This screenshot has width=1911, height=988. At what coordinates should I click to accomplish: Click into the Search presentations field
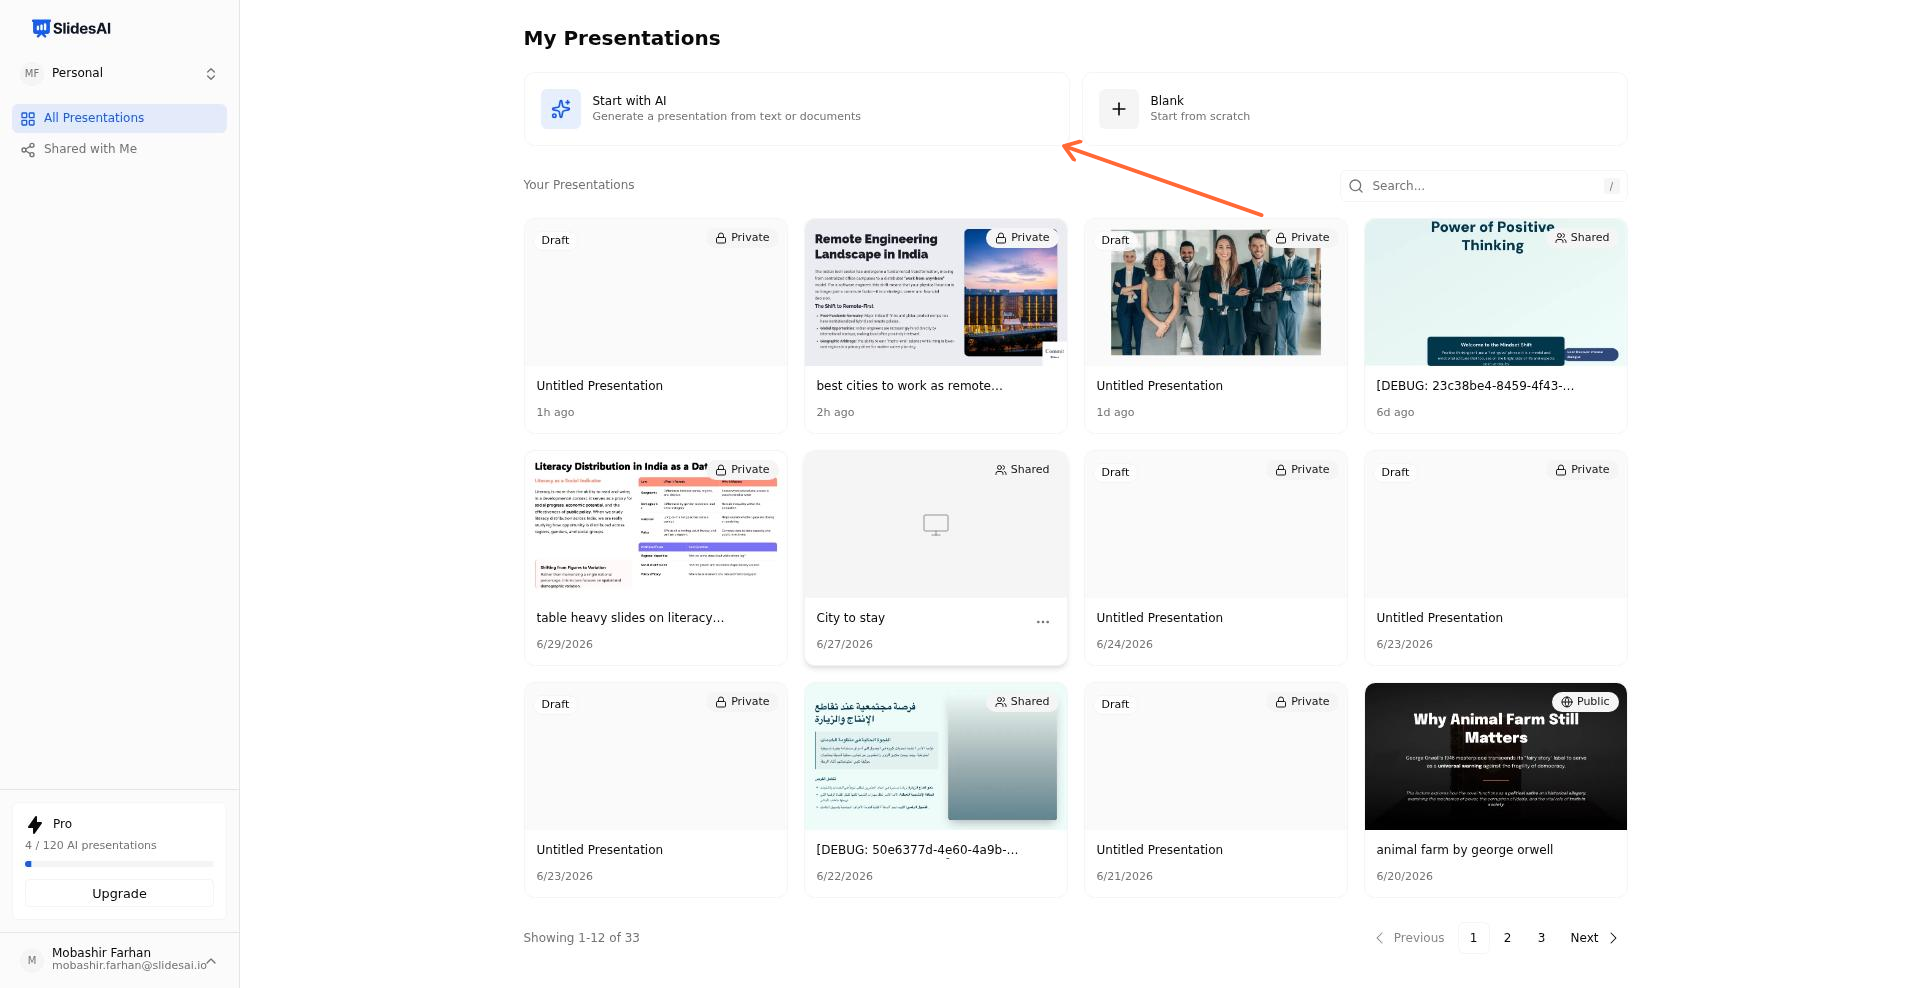pyautogui.click(x=1484, y=186)
